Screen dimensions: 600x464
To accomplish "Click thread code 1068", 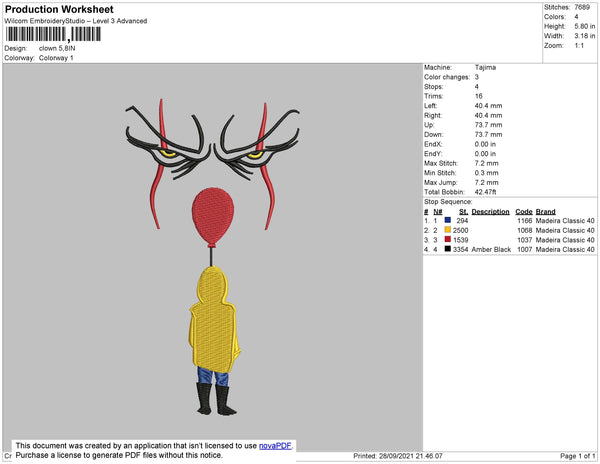I will pos(525,230).
